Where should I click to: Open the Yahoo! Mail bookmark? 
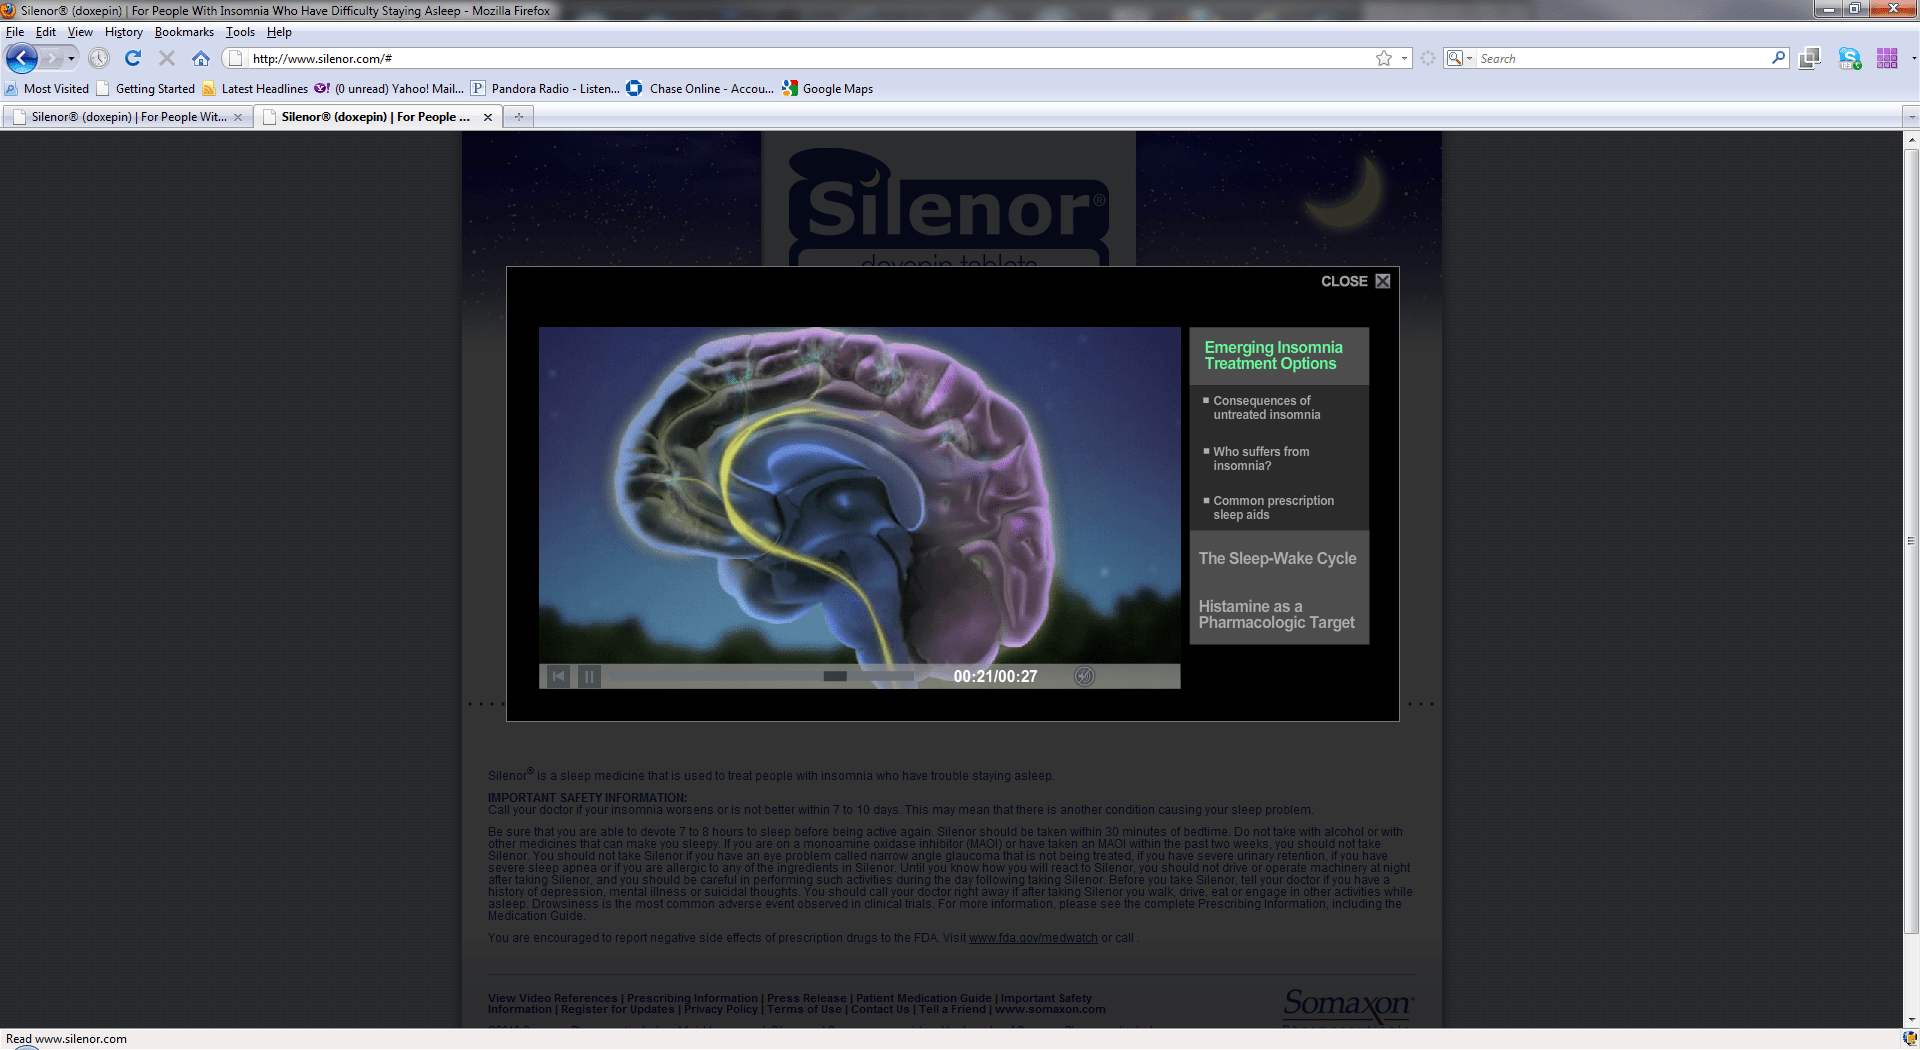point(389,89)
